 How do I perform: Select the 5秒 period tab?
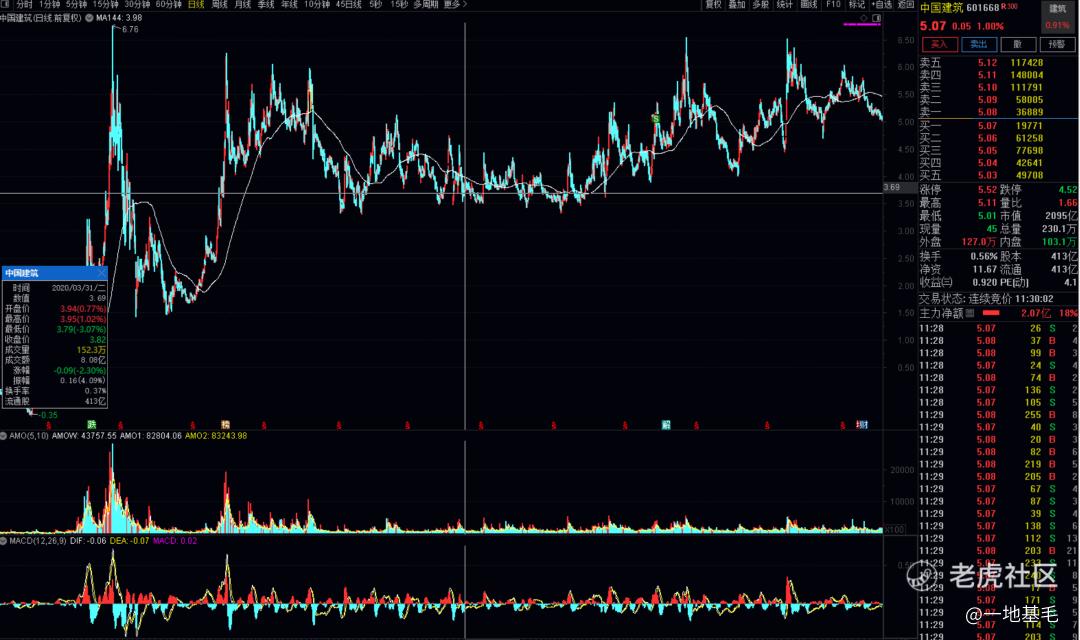[375, 4]
